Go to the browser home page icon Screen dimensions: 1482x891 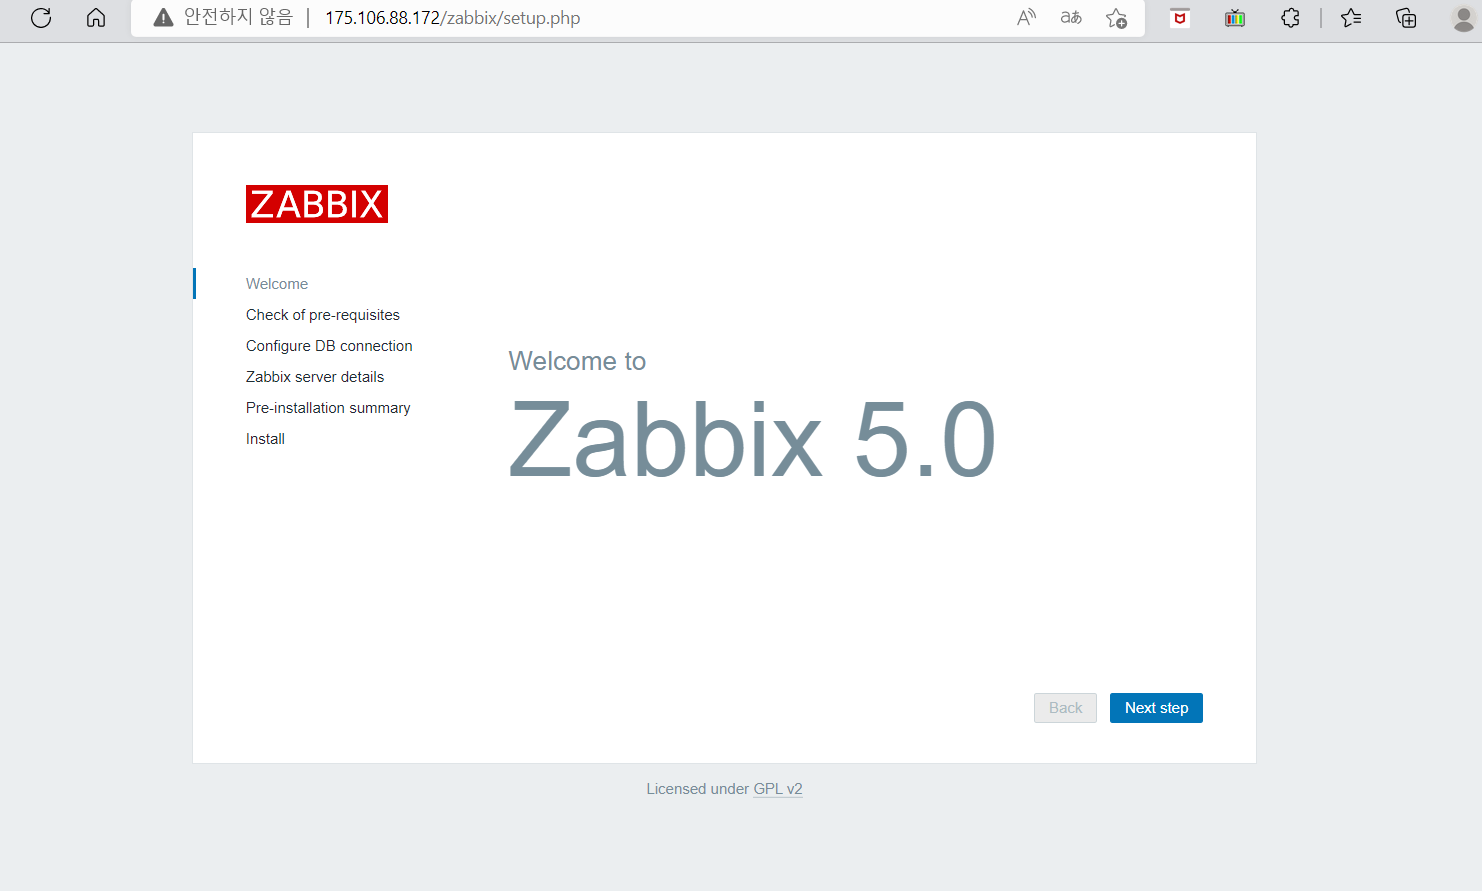96,18
